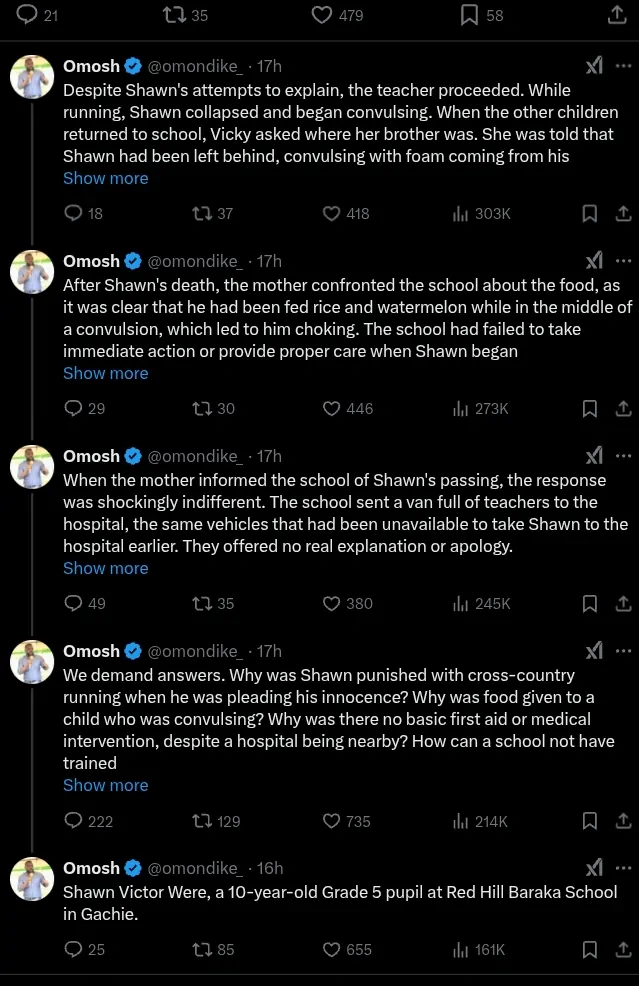Image resolution: width=639 pixels, height=986 pixels.
Task: Open @omondike_ handle on first tweet
Action: click(x=195, y=66)
